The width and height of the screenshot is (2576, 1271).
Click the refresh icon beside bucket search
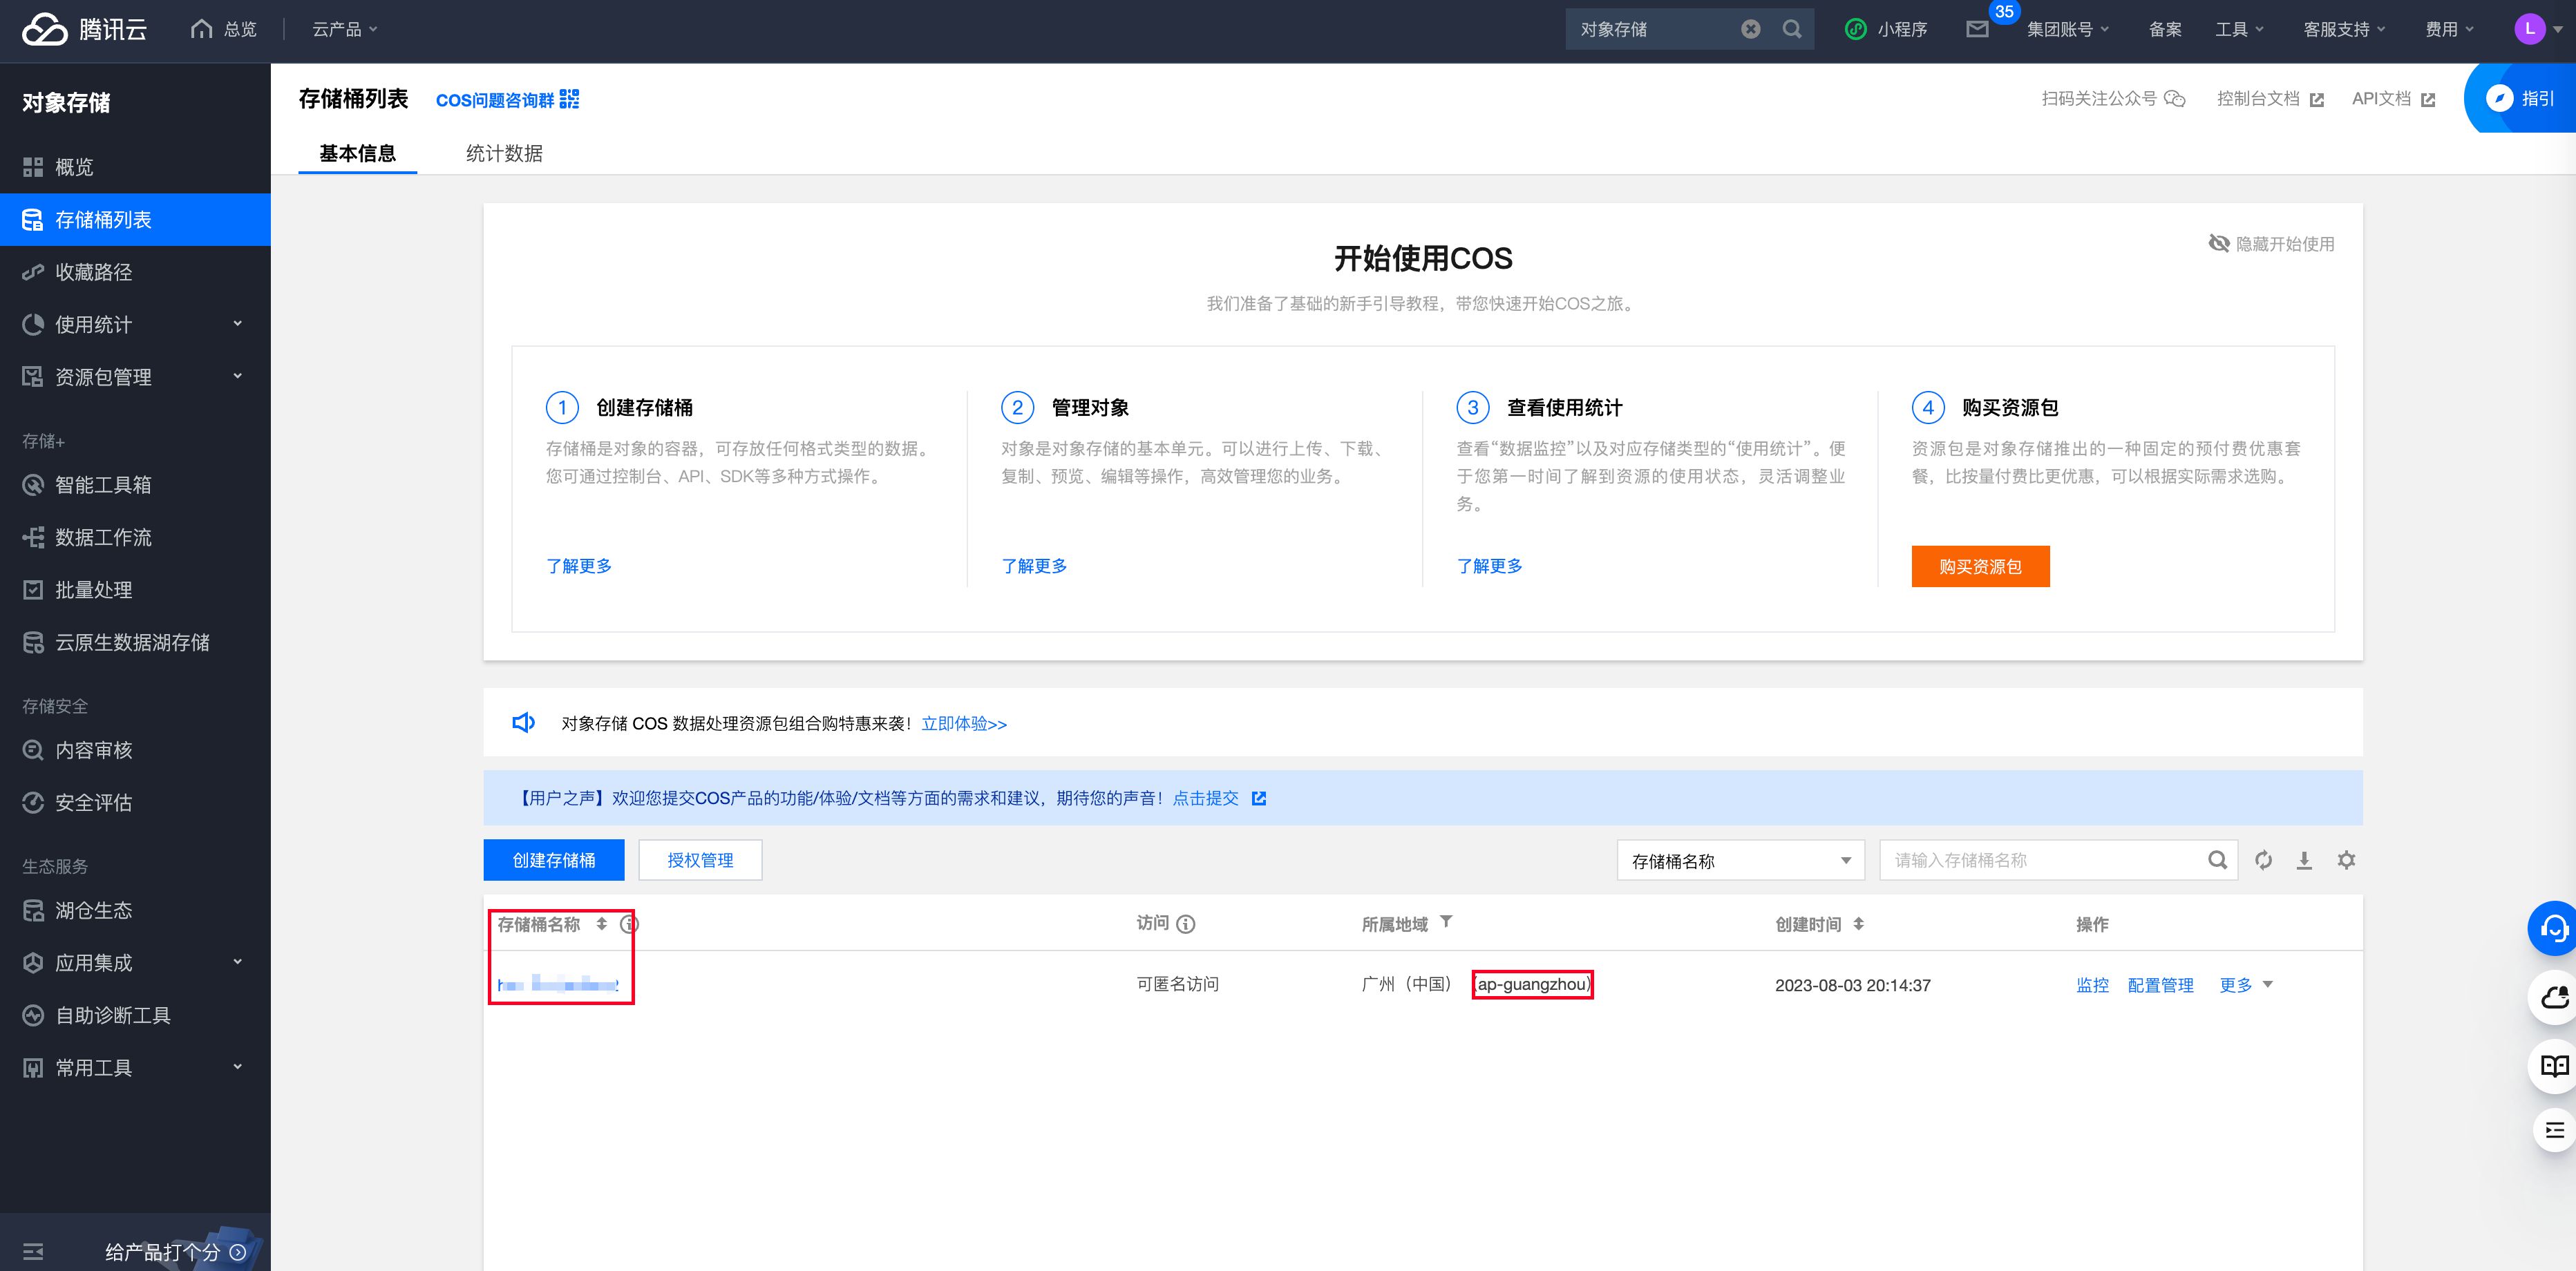(2263, 860)
